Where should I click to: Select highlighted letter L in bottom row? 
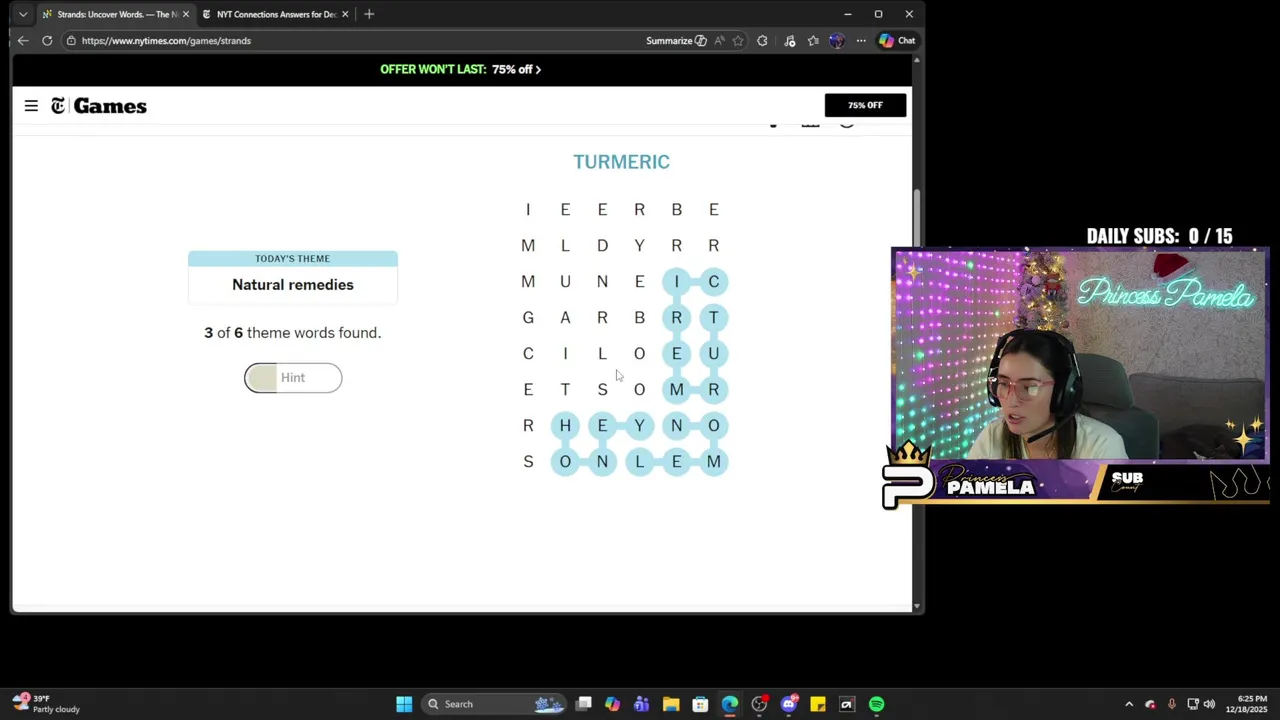coord(639,461)
